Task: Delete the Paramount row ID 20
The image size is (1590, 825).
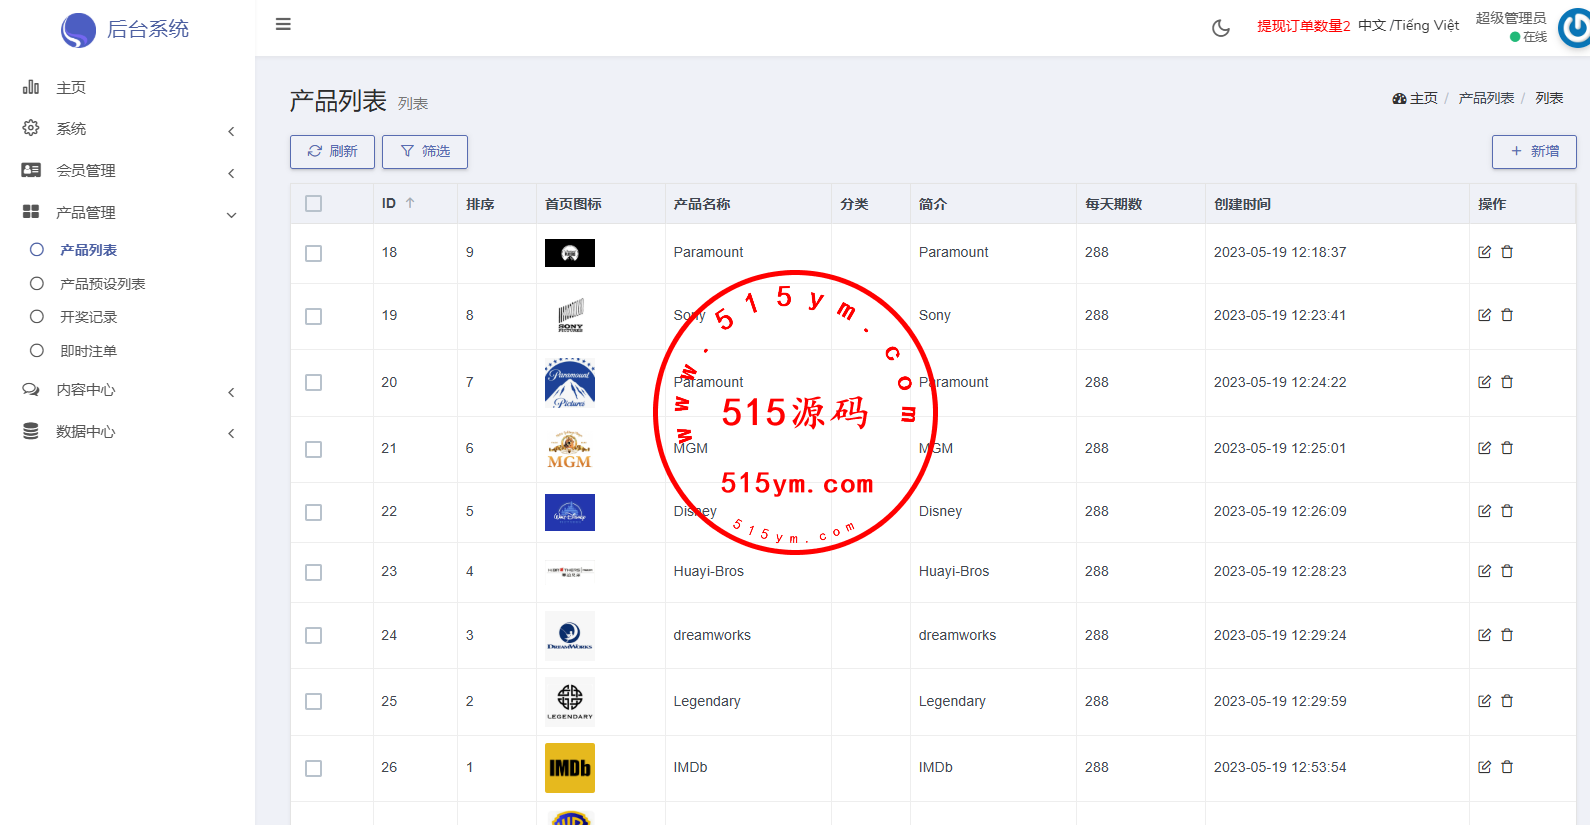Action: 1507,382
